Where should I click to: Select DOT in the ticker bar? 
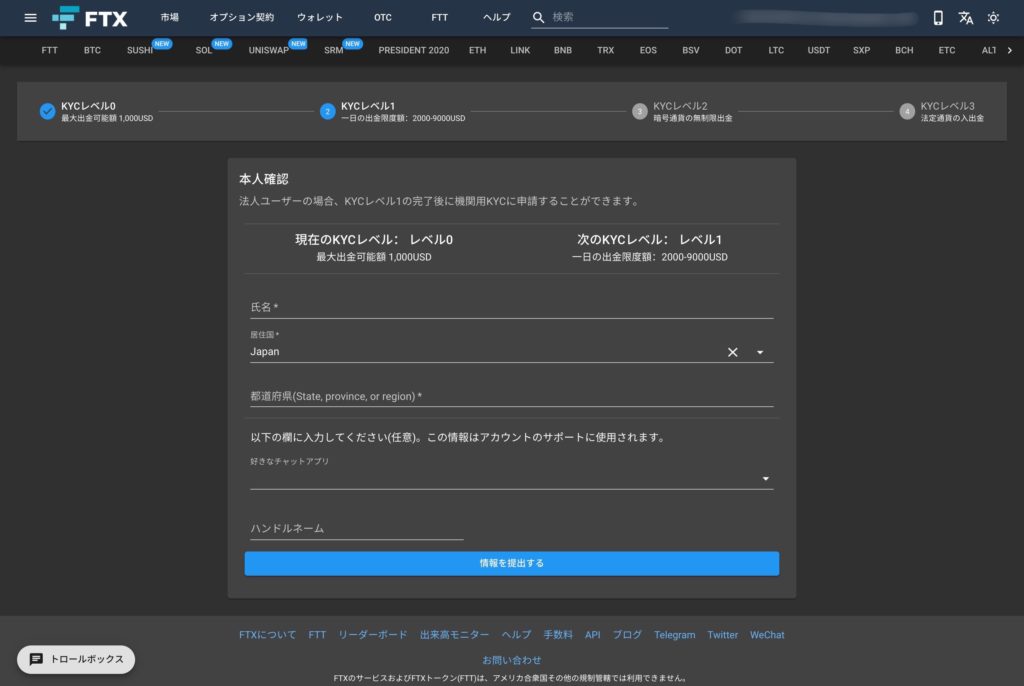click(733, 50)
